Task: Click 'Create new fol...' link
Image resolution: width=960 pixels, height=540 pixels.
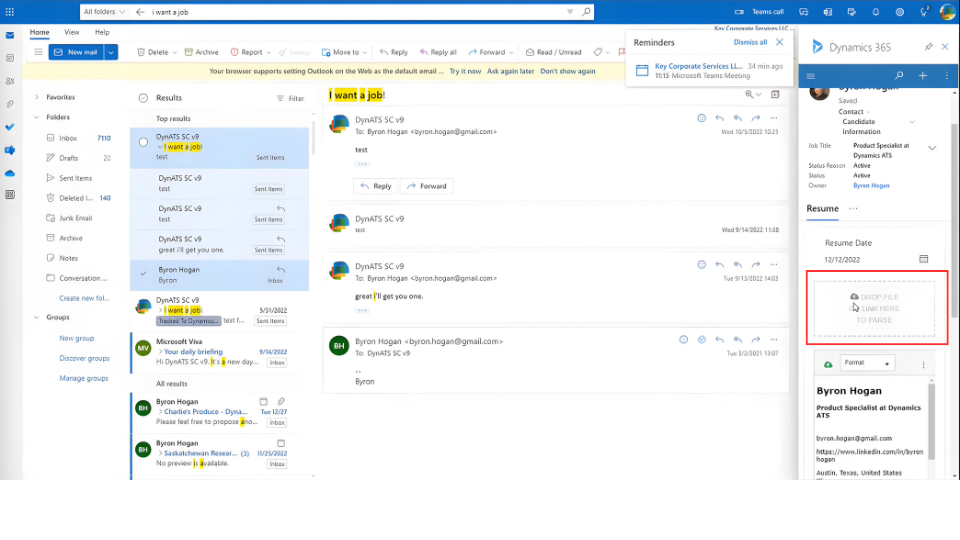Action: (x=84, y=298)
